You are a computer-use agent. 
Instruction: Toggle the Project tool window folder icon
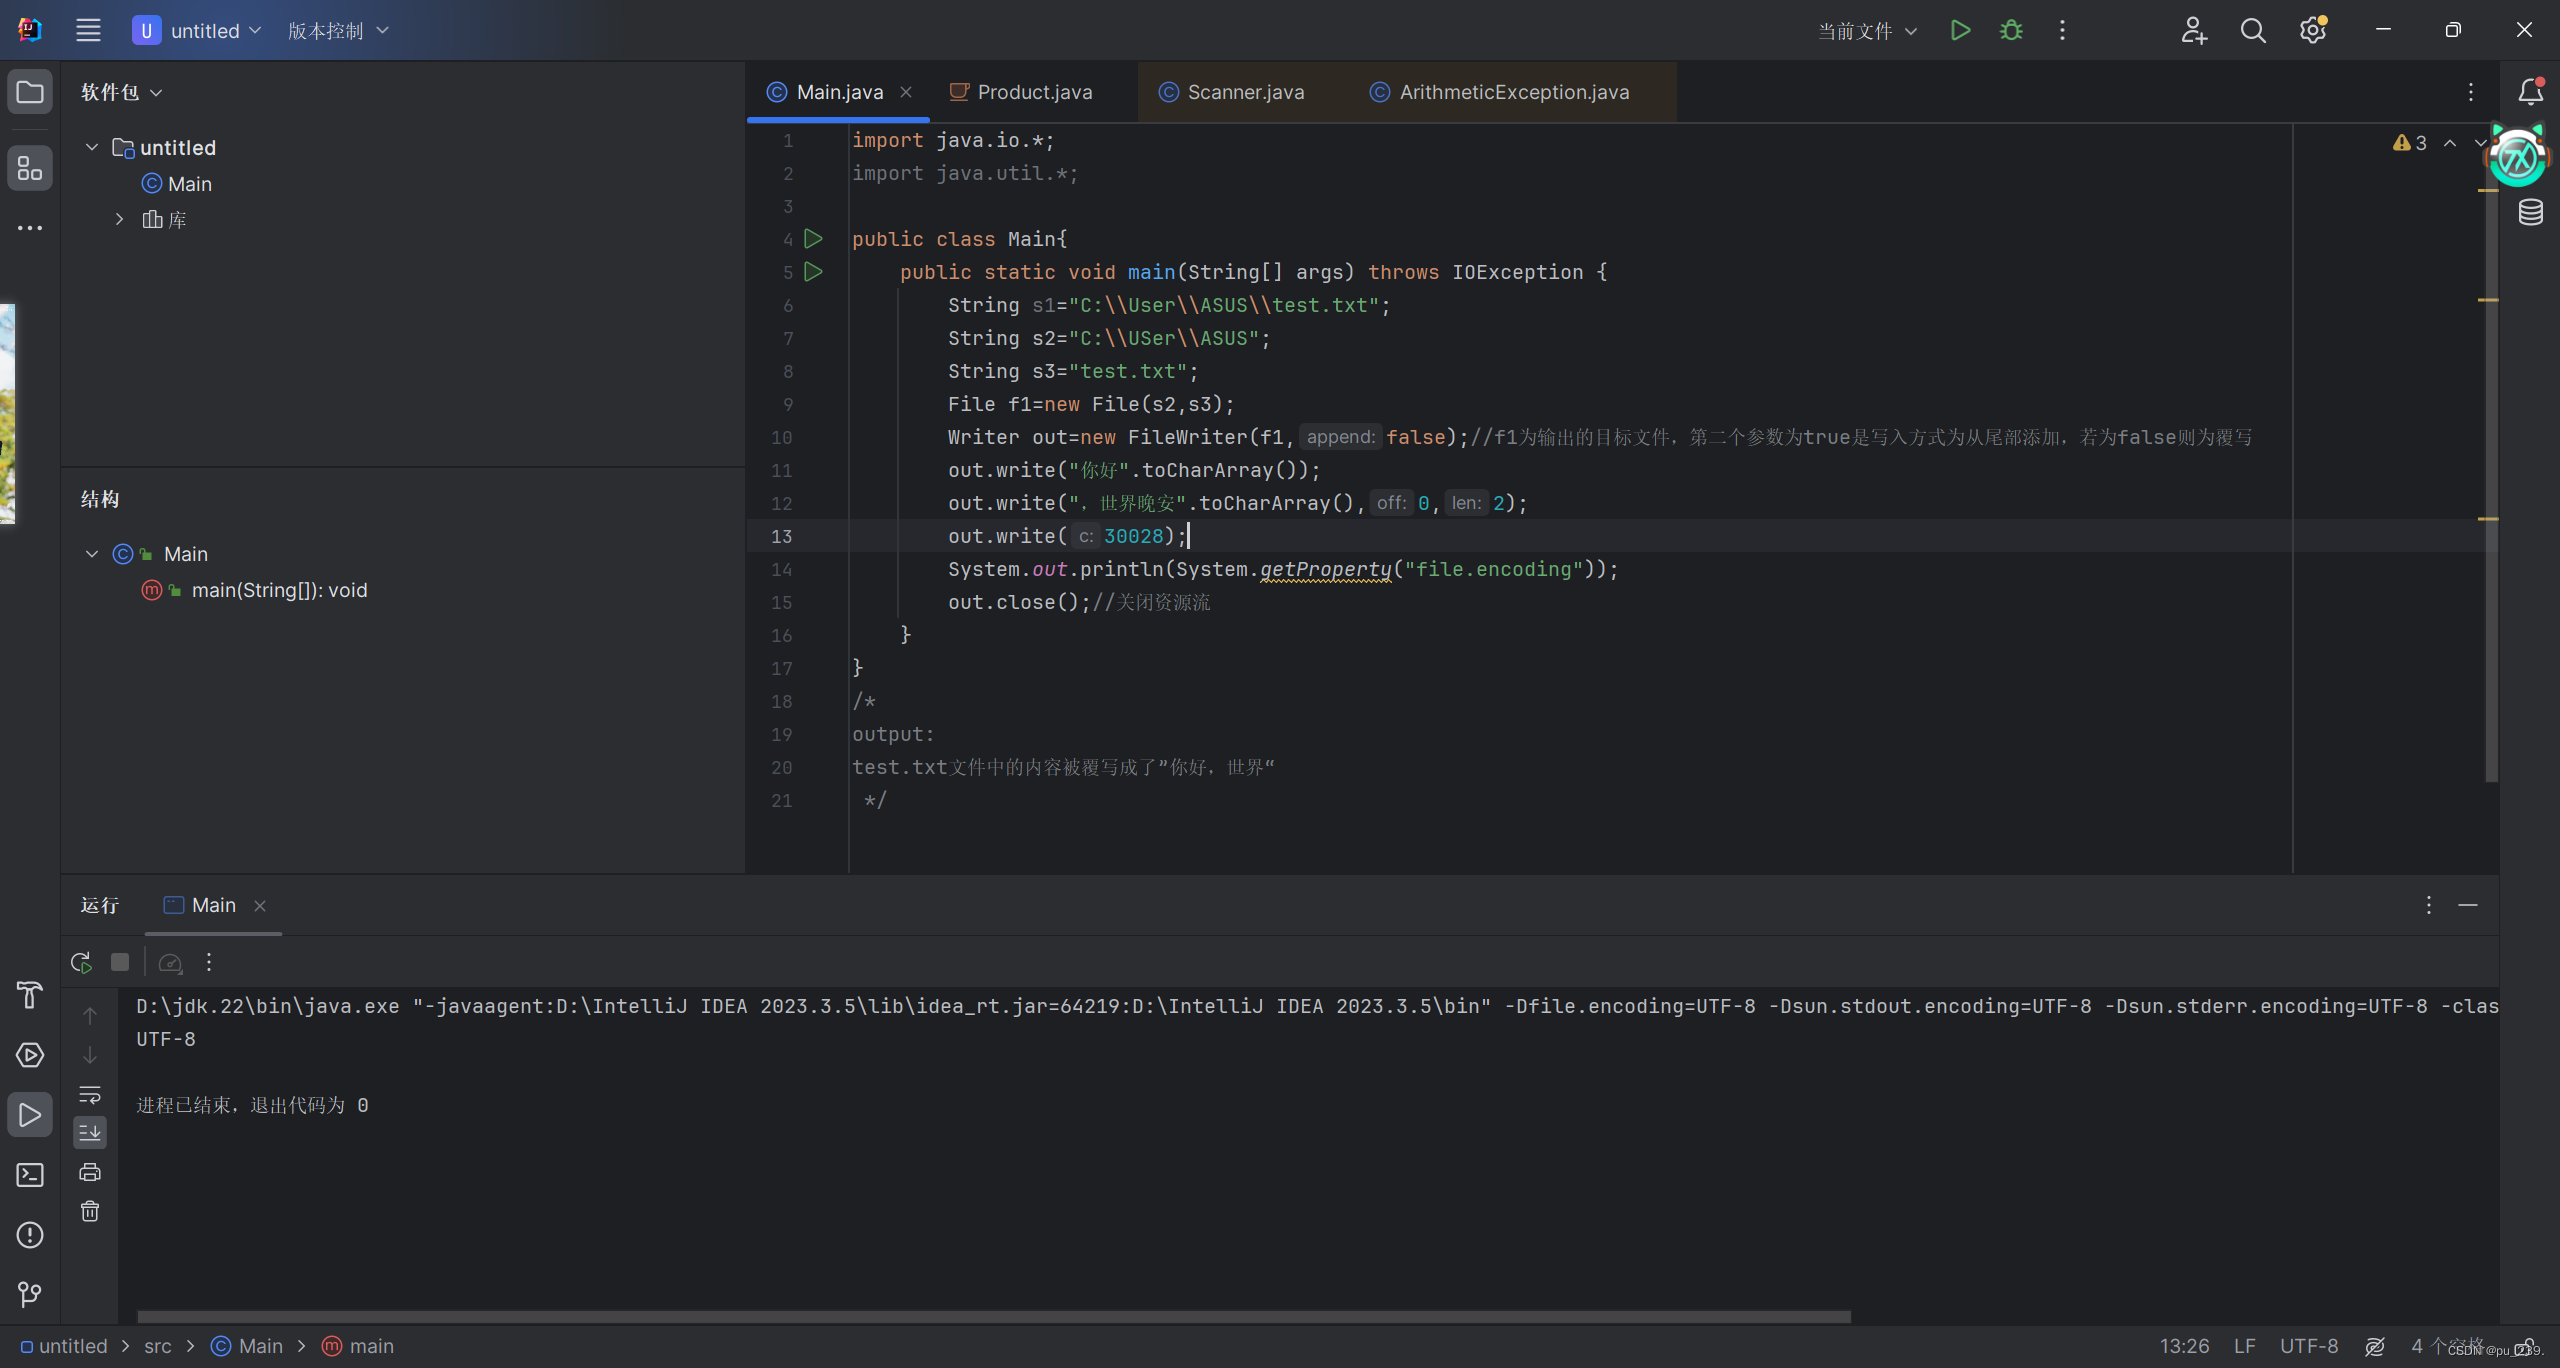30,91
